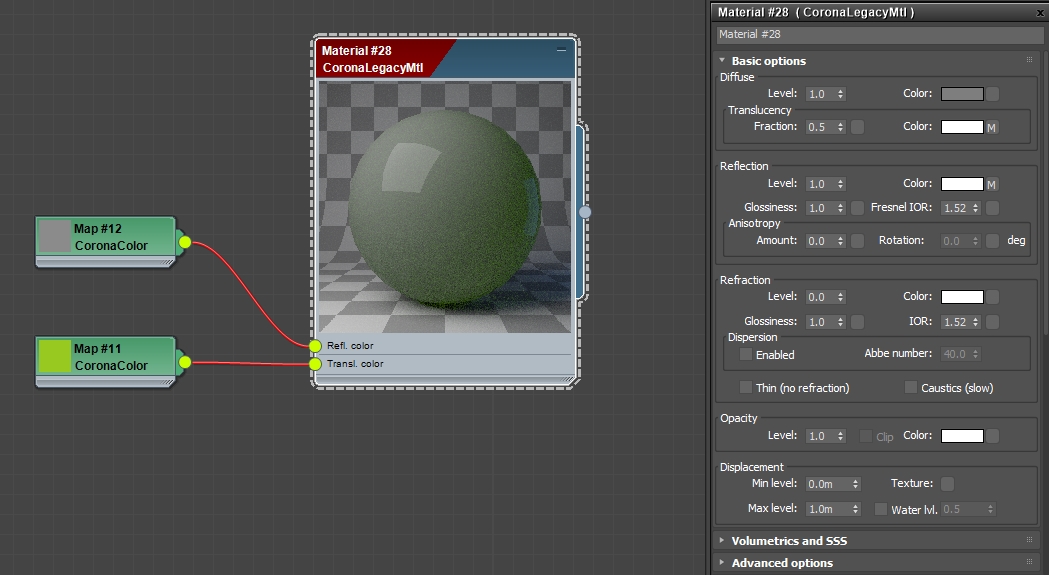Screen dimensions: 1049x575
Task: Click translucency fraction map slot button
Action: click(857, 127)
